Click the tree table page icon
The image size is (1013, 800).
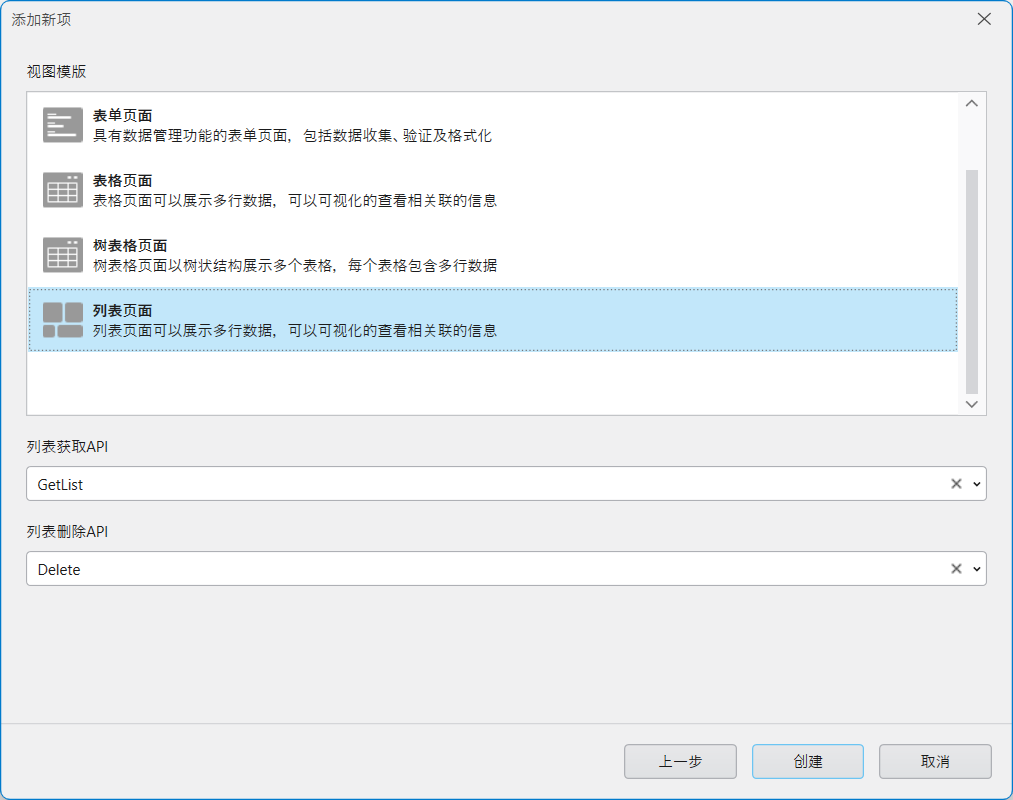(63, 255)
